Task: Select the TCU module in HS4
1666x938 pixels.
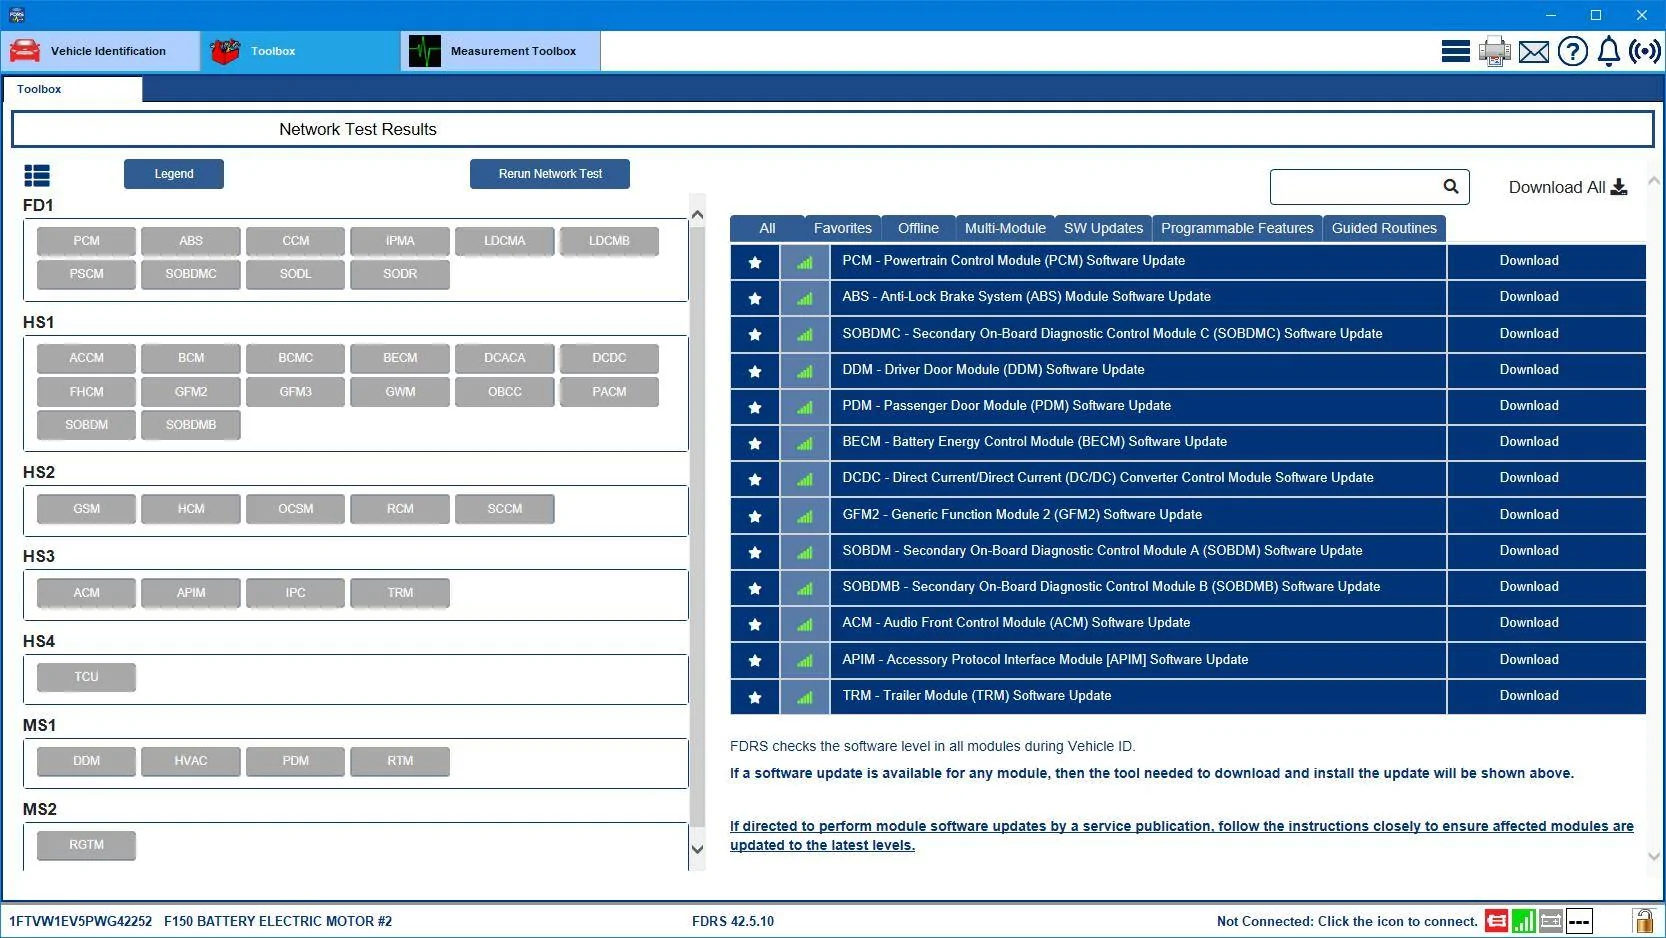Action: click(86, 677)
